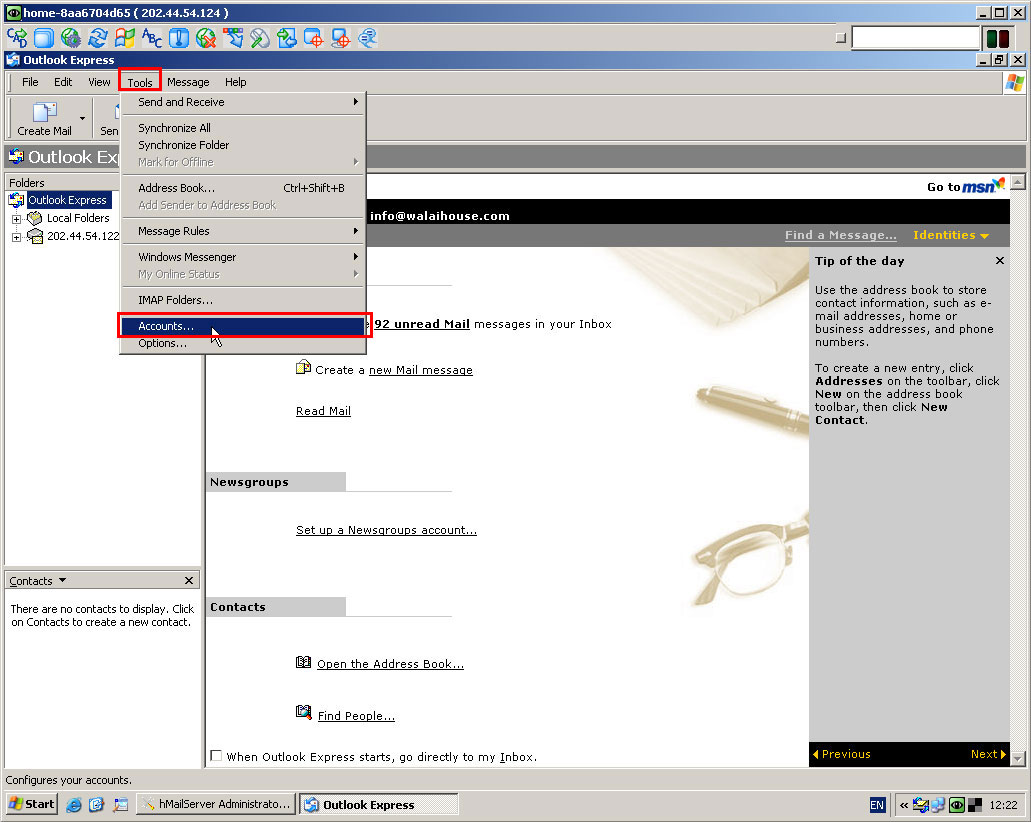Click the file transfer arrows icon

point(287,38)
